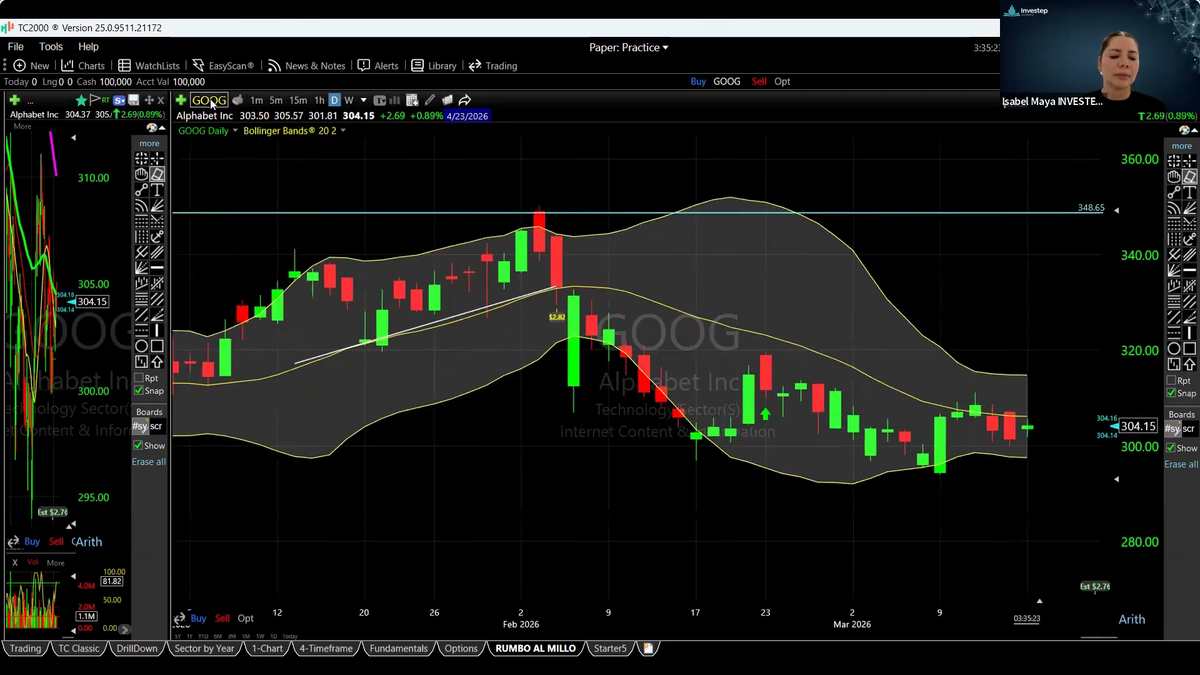
Task: Choose the hand pan tool in left palette
Action: (141, 174)
